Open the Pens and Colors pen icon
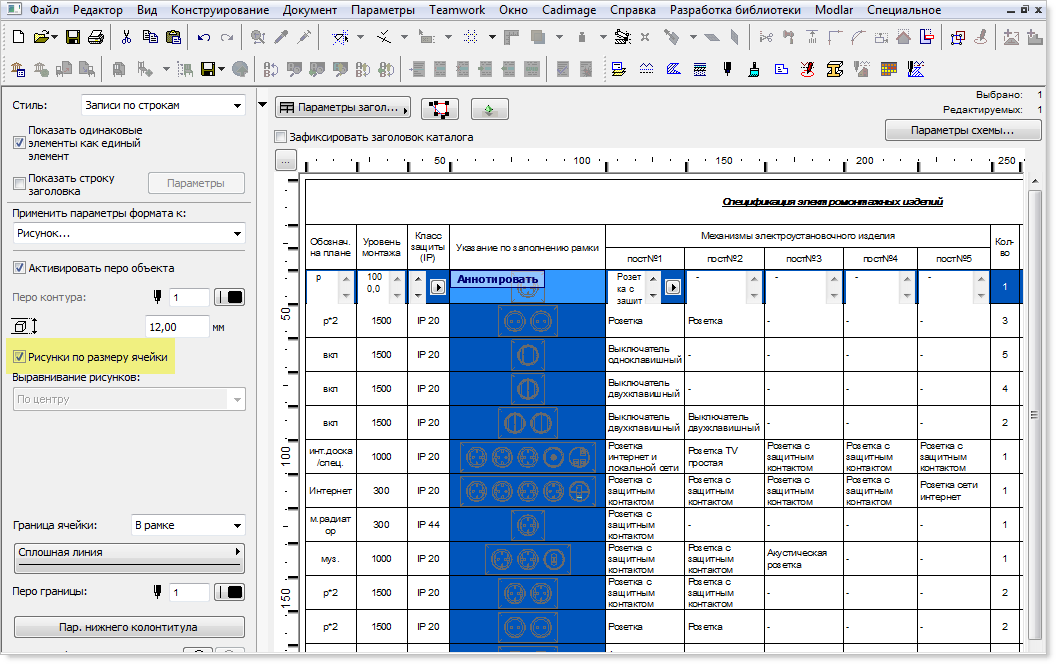 click(x=727, y=69)
